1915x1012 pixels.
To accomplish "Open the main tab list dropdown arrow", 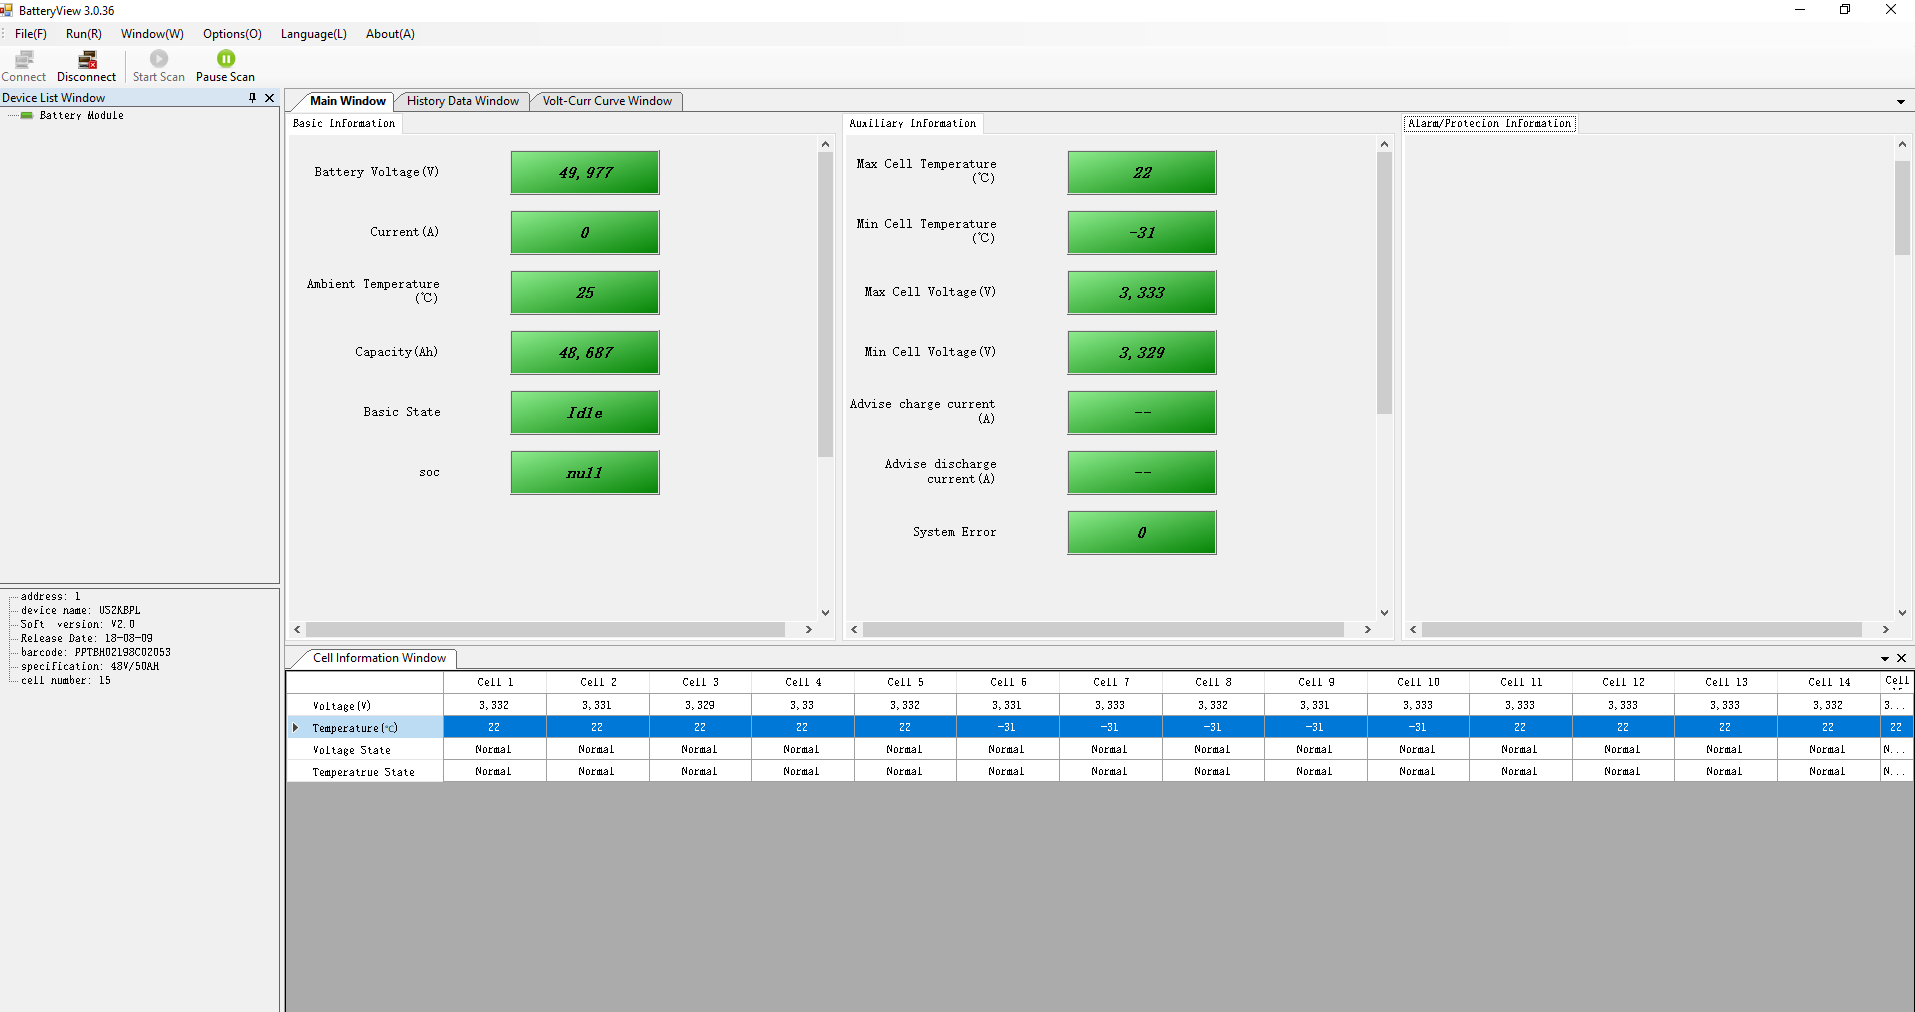I will 1901,101.
